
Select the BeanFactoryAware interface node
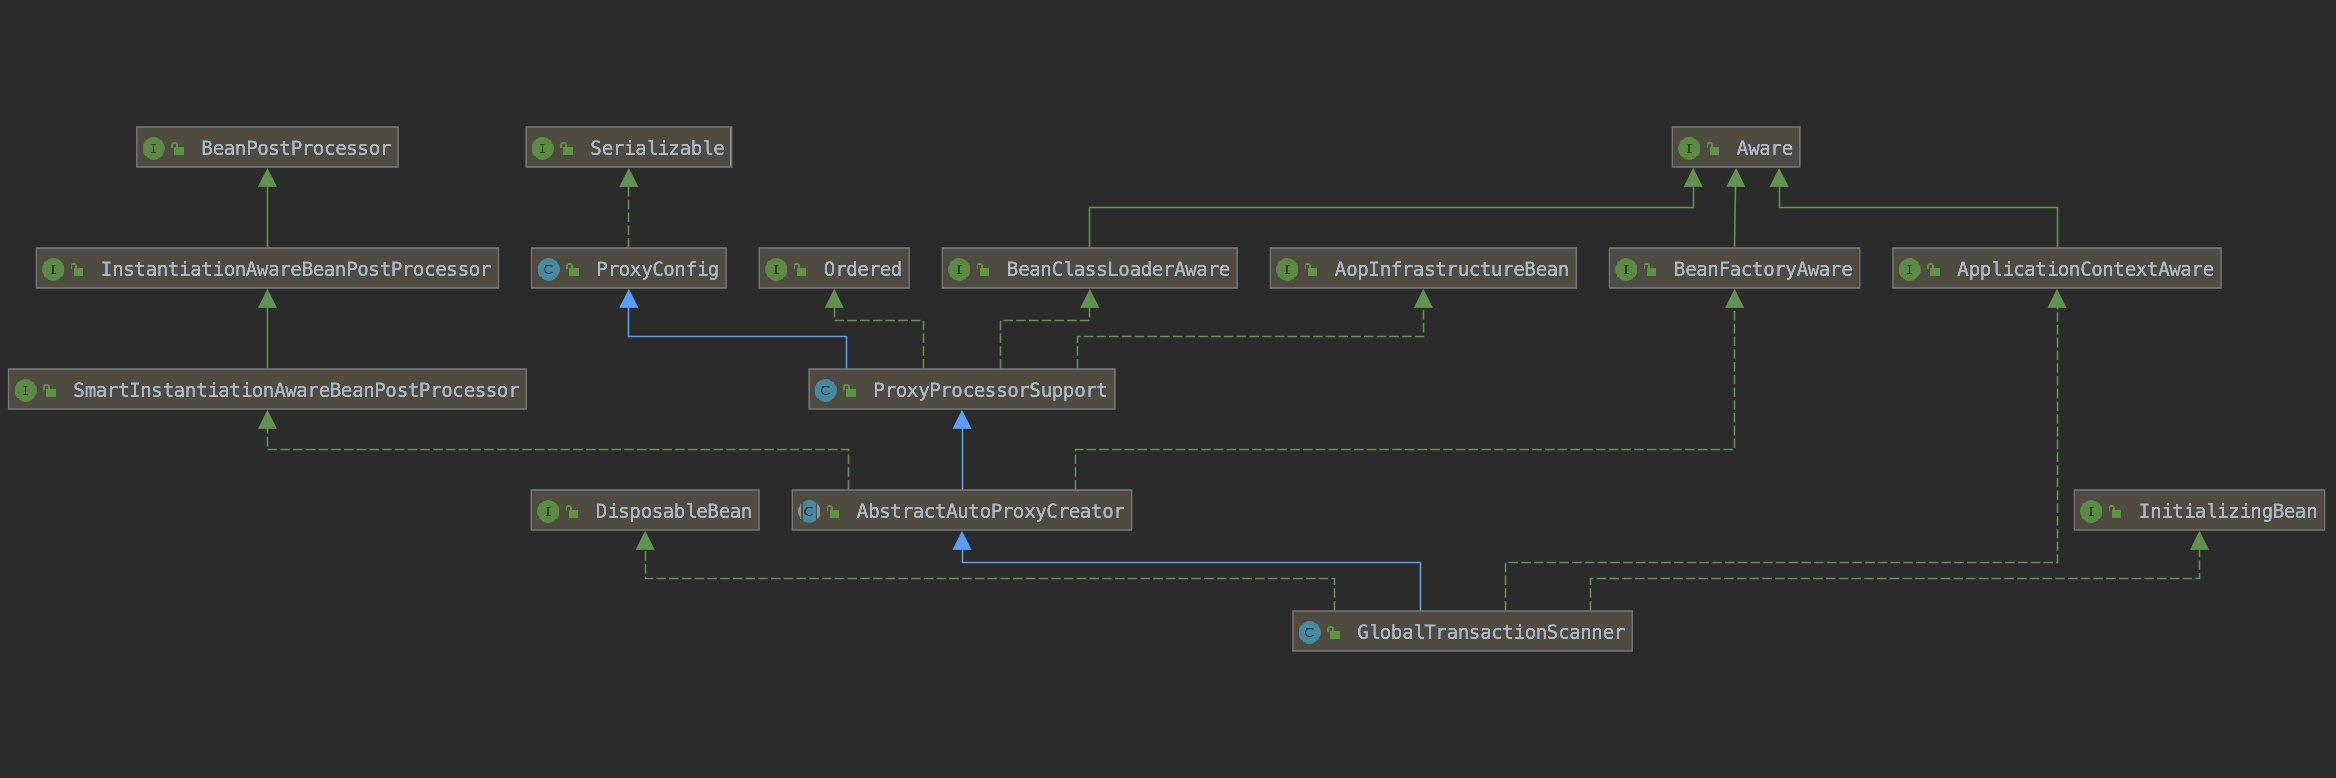pyautogui.click(x=1734, y=269)
